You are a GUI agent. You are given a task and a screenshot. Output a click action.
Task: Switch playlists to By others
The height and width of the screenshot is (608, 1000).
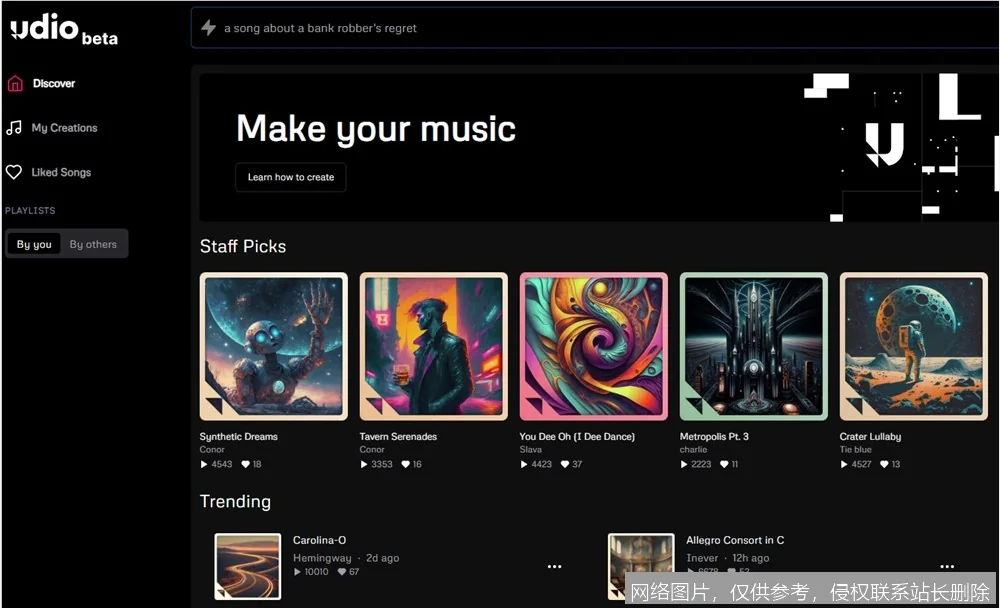(93, 244)
